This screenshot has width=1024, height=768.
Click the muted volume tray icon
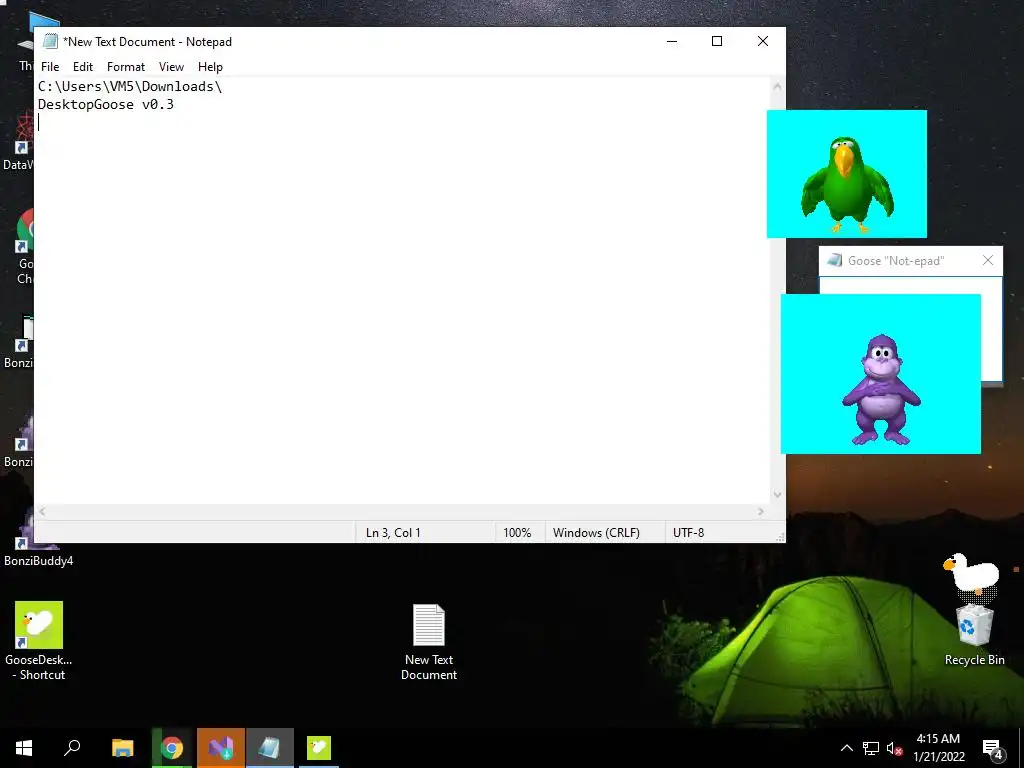(895, 748)
